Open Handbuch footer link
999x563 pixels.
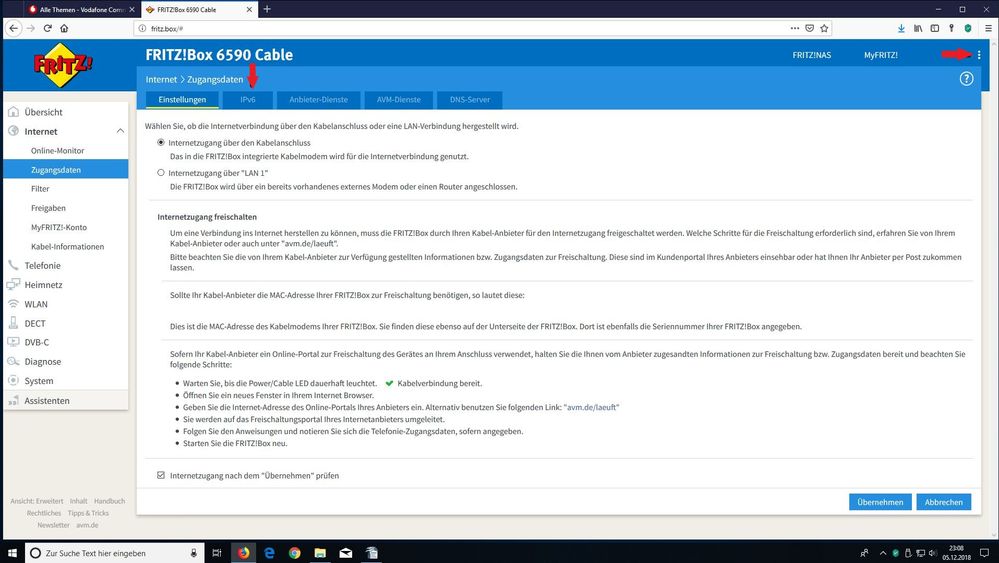(110, 501)
